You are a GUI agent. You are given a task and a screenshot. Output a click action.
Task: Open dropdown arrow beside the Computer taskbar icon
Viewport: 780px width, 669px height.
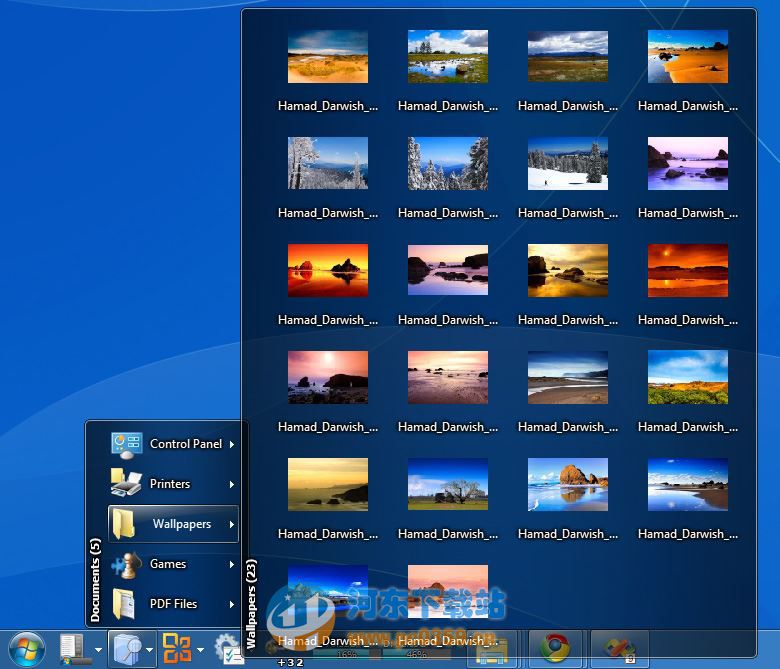pos(98,650)
